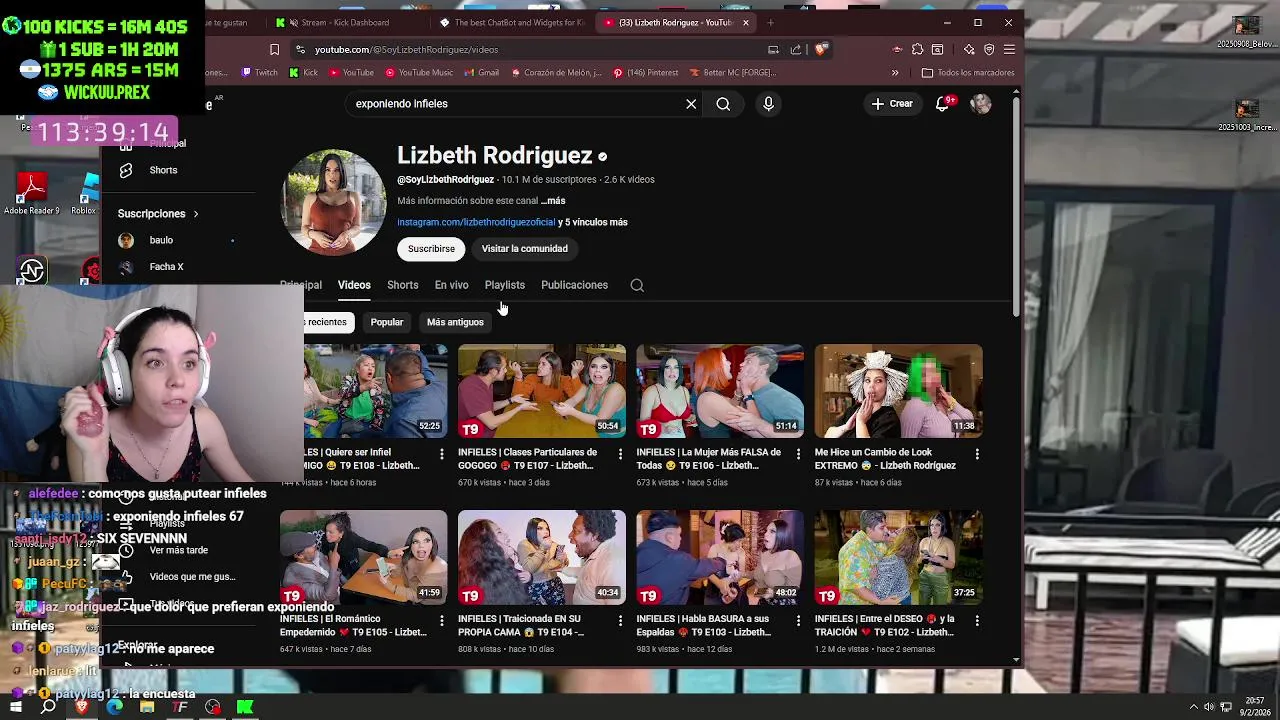Open the baulo subscription channel
1280x720 pixels.
[x=162, y=240]
